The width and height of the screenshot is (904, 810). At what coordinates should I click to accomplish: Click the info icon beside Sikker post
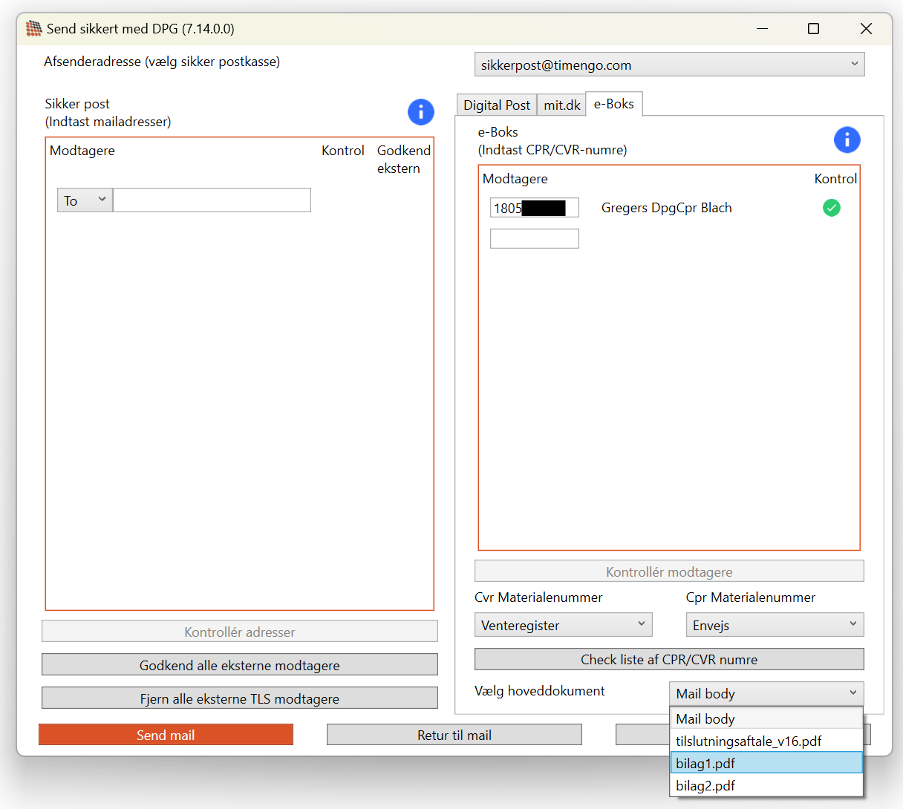420,112
